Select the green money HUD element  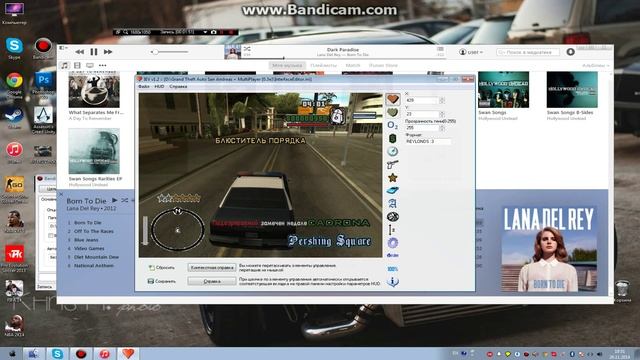click(x=393, y=138)
